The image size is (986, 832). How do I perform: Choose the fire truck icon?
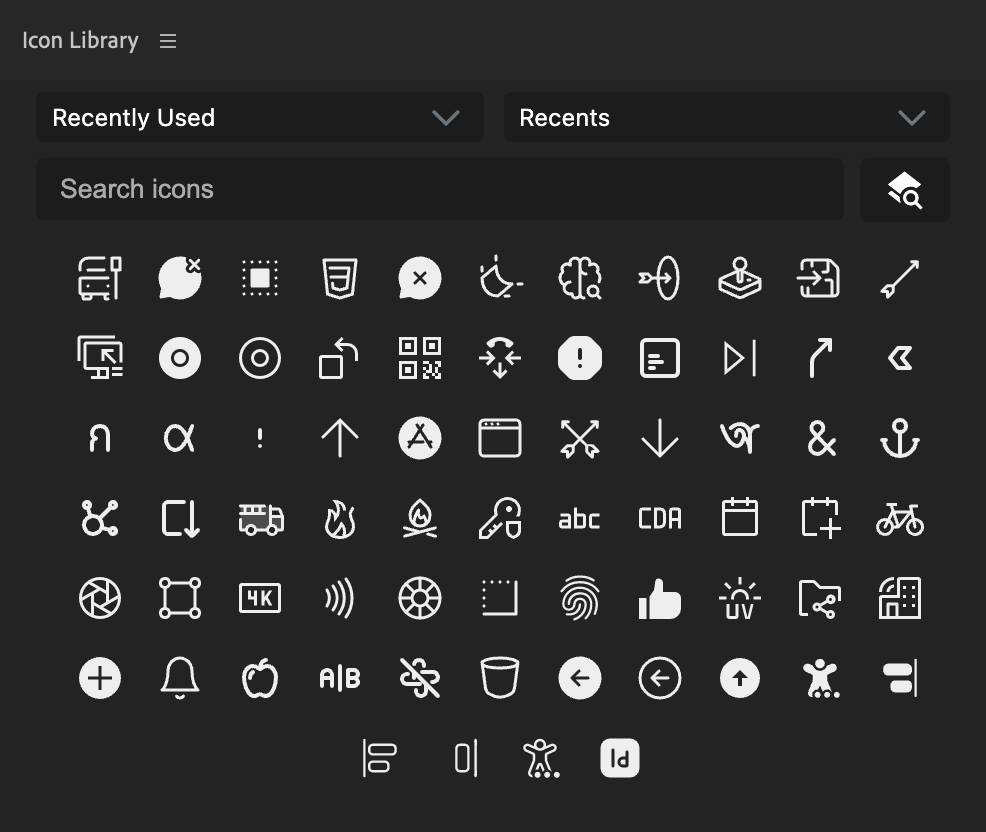[x=259, y=518]
